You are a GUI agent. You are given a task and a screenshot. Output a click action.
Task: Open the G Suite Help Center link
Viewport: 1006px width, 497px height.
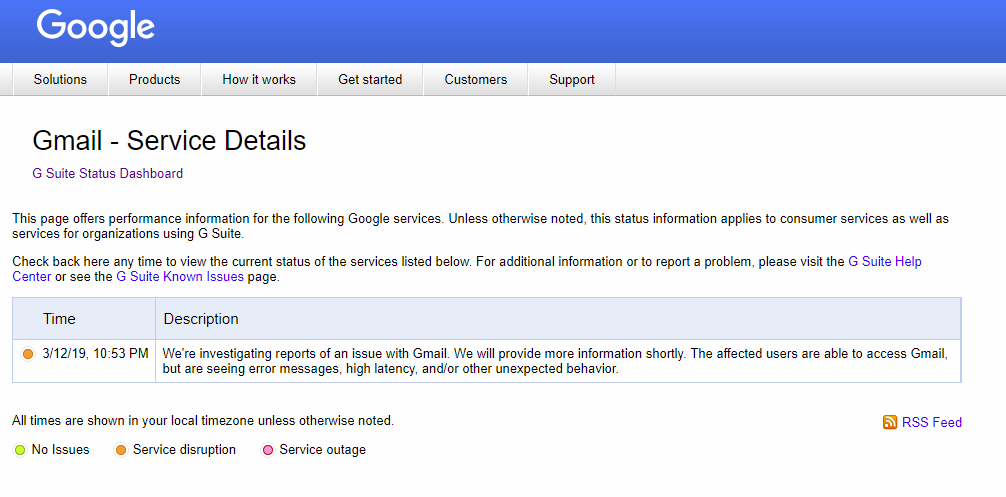tap(885, 262)
